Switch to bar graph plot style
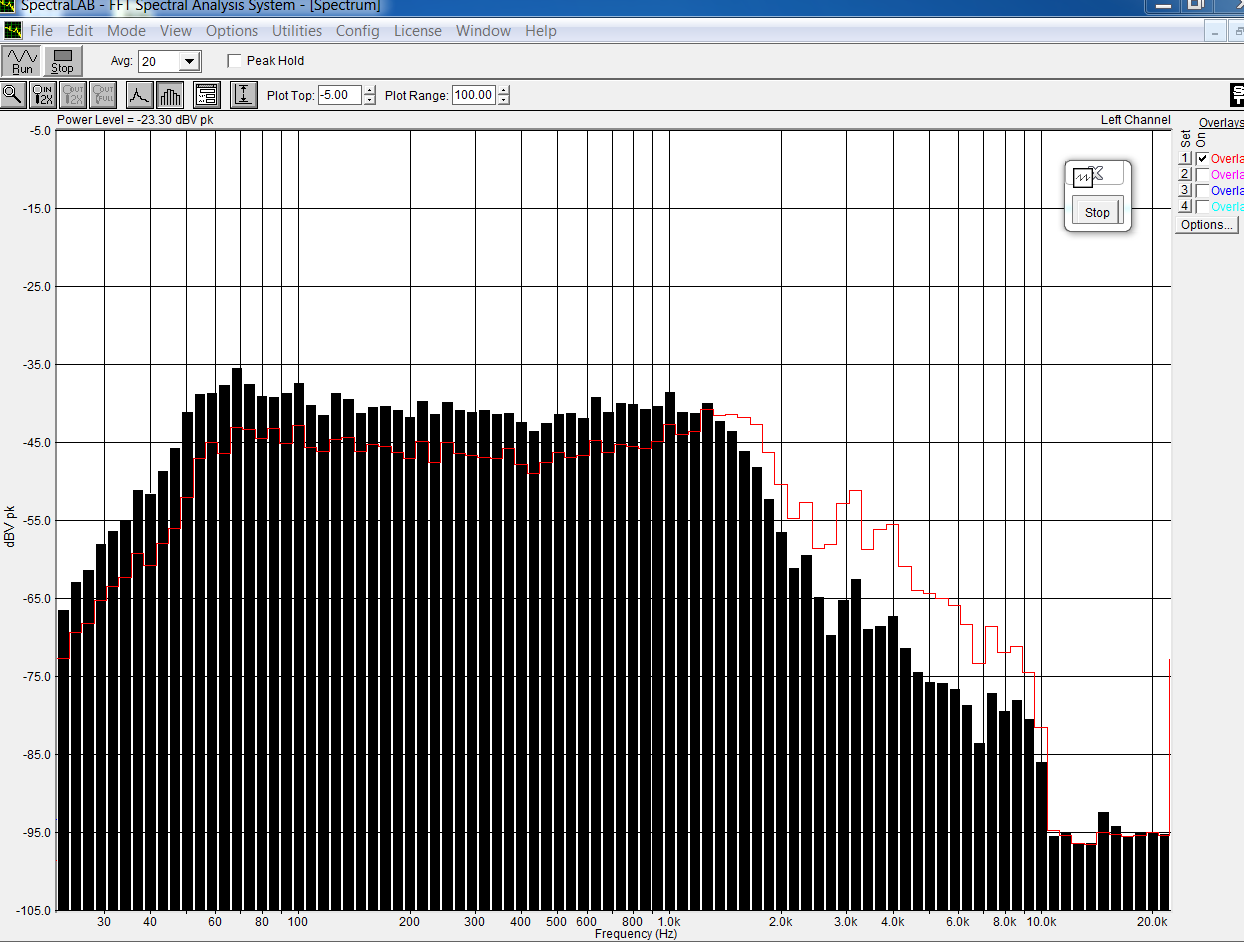Image resolution: width=1244 pixels, height=942 pixels. [170, 95]
